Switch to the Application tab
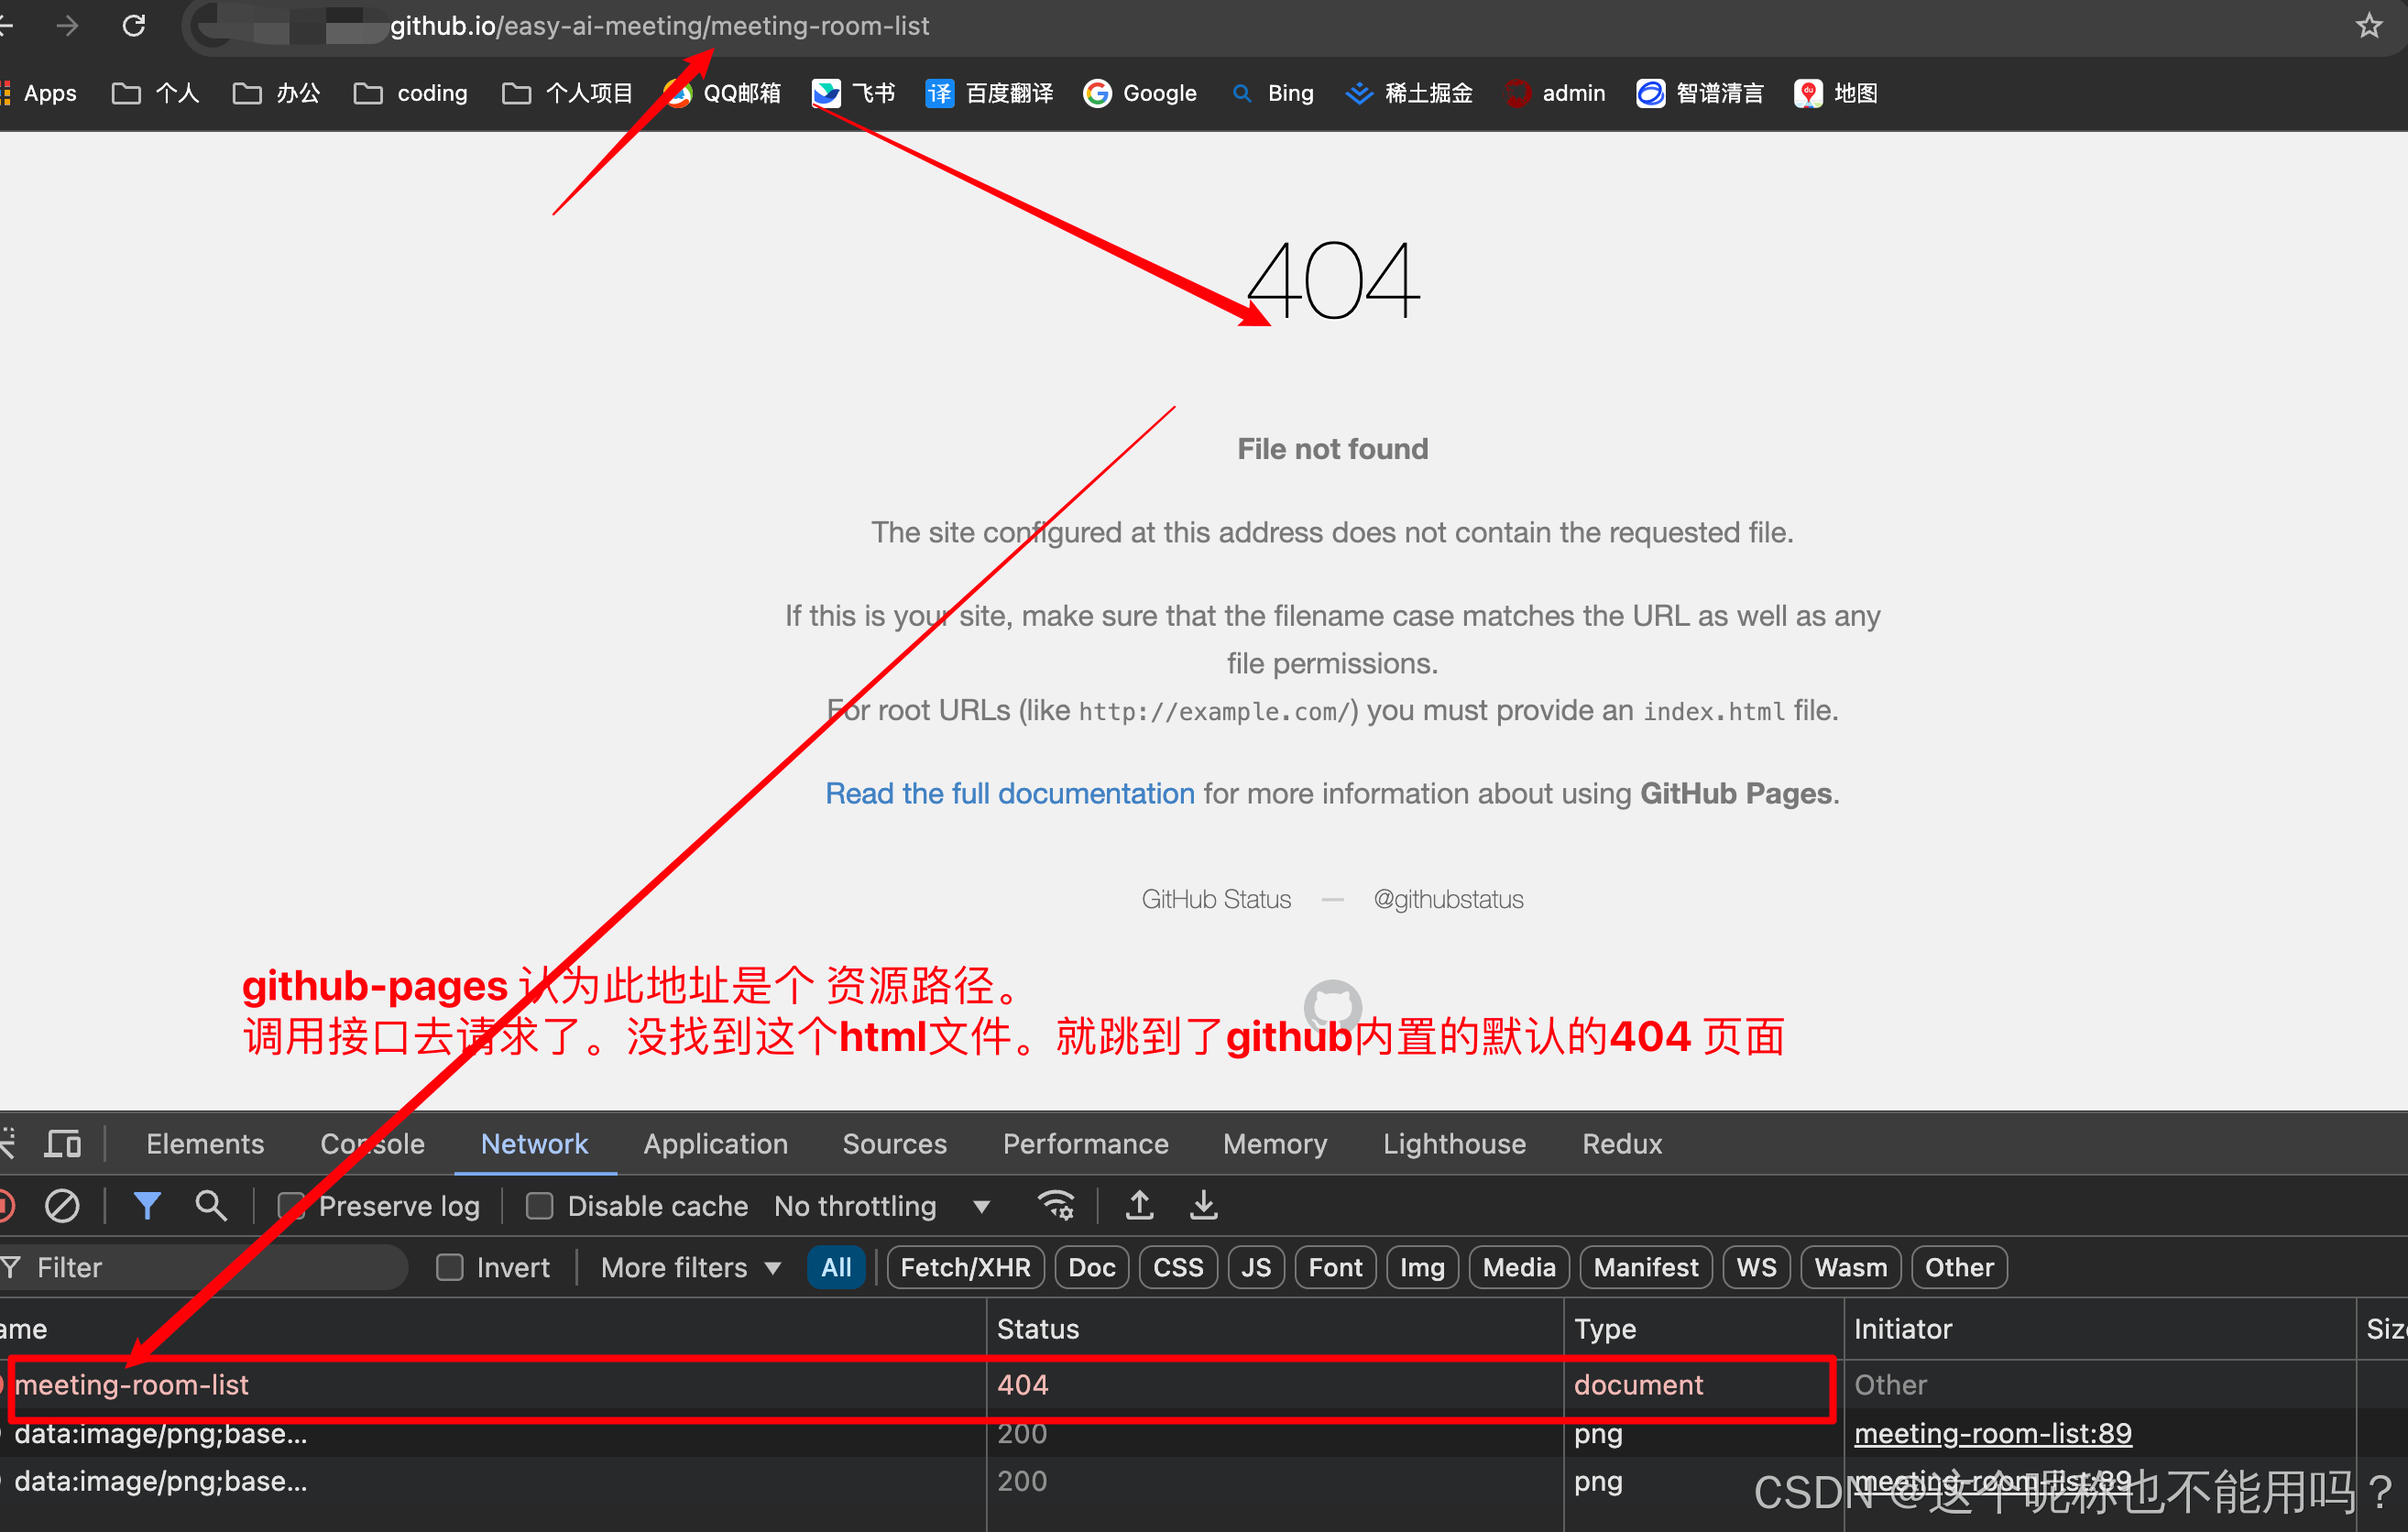This screenshot has width=2408, height=1532. (x=715, y=1143)
